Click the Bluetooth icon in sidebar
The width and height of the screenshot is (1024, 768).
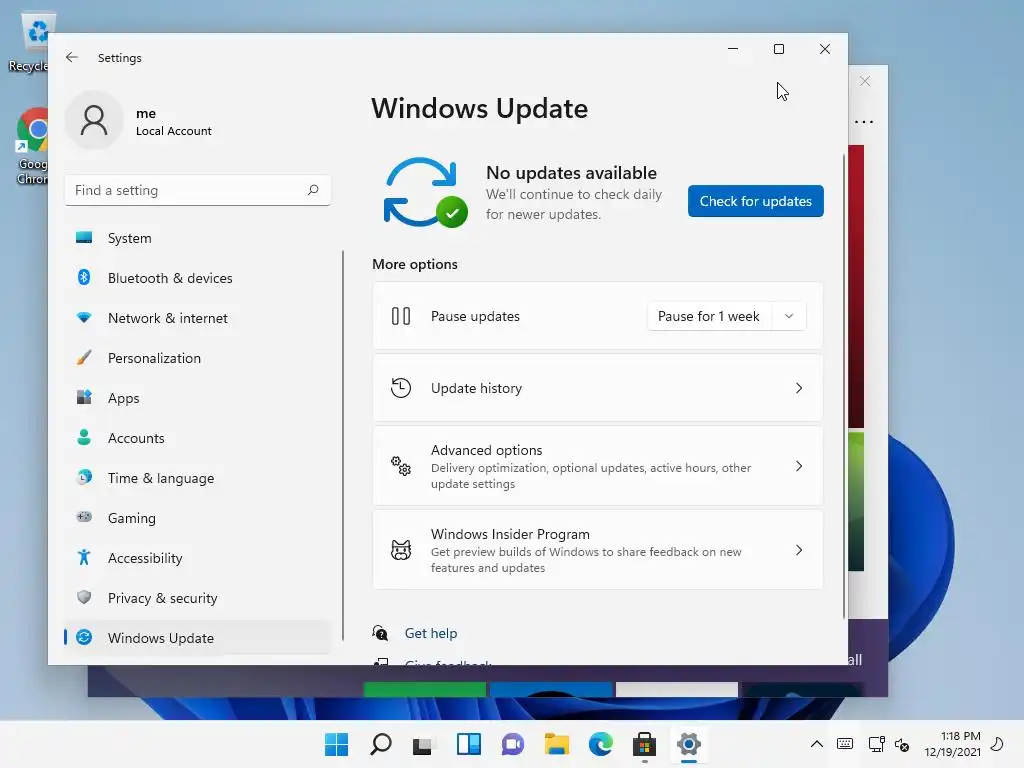84,278
